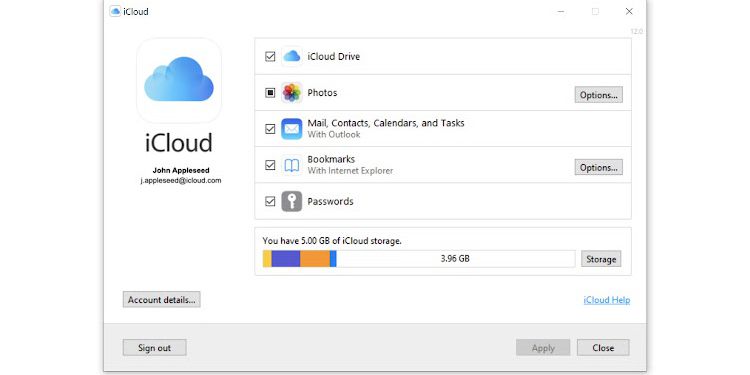Open the Storage button
The image size is (750, 375).
coord(601,259)
